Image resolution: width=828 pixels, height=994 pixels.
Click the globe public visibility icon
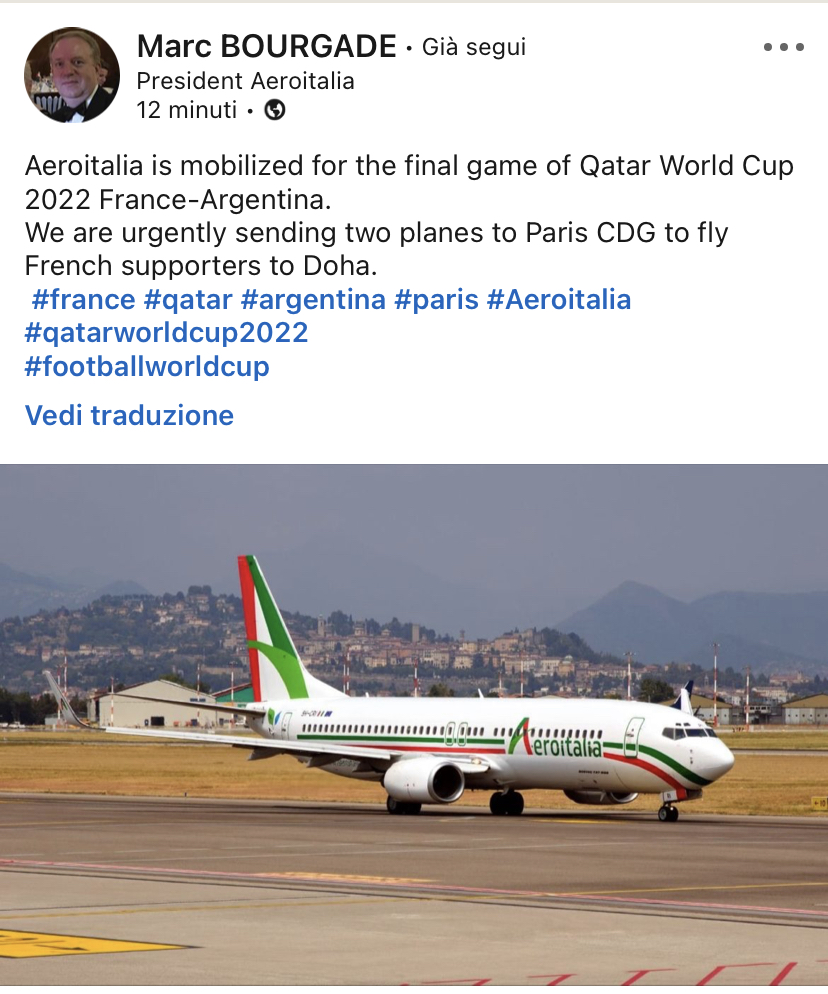click(x=275, y=110)
